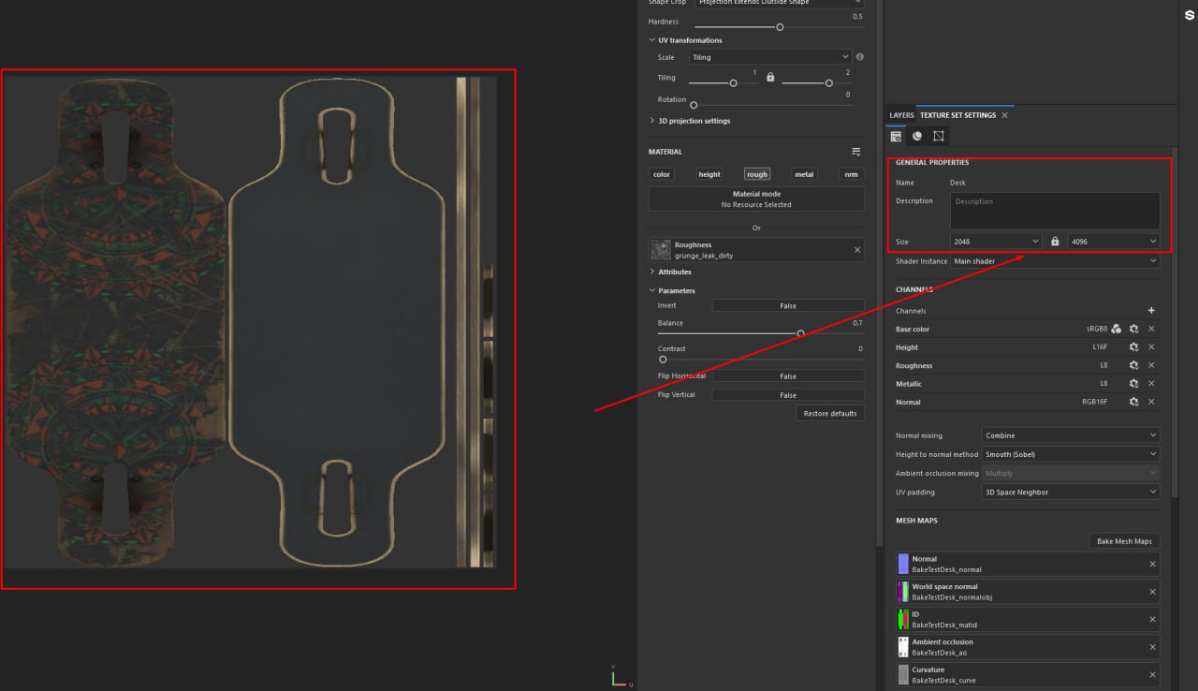Viewport: 1198px width, 691px height.
Task: Open the 4096 Size dropdown
Action: (1113, 242)
